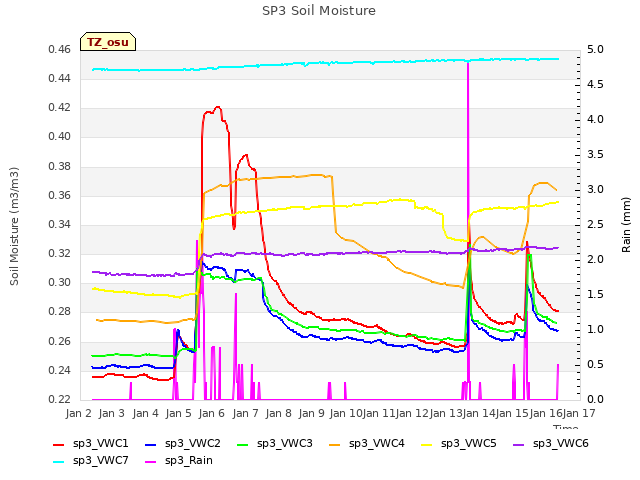
Task: Click the 5.0 rain axis value
Action: [595, 49]
